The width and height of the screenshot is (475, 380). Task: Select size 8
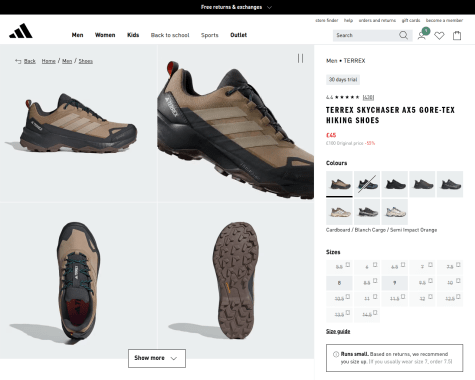click(339, 283)
